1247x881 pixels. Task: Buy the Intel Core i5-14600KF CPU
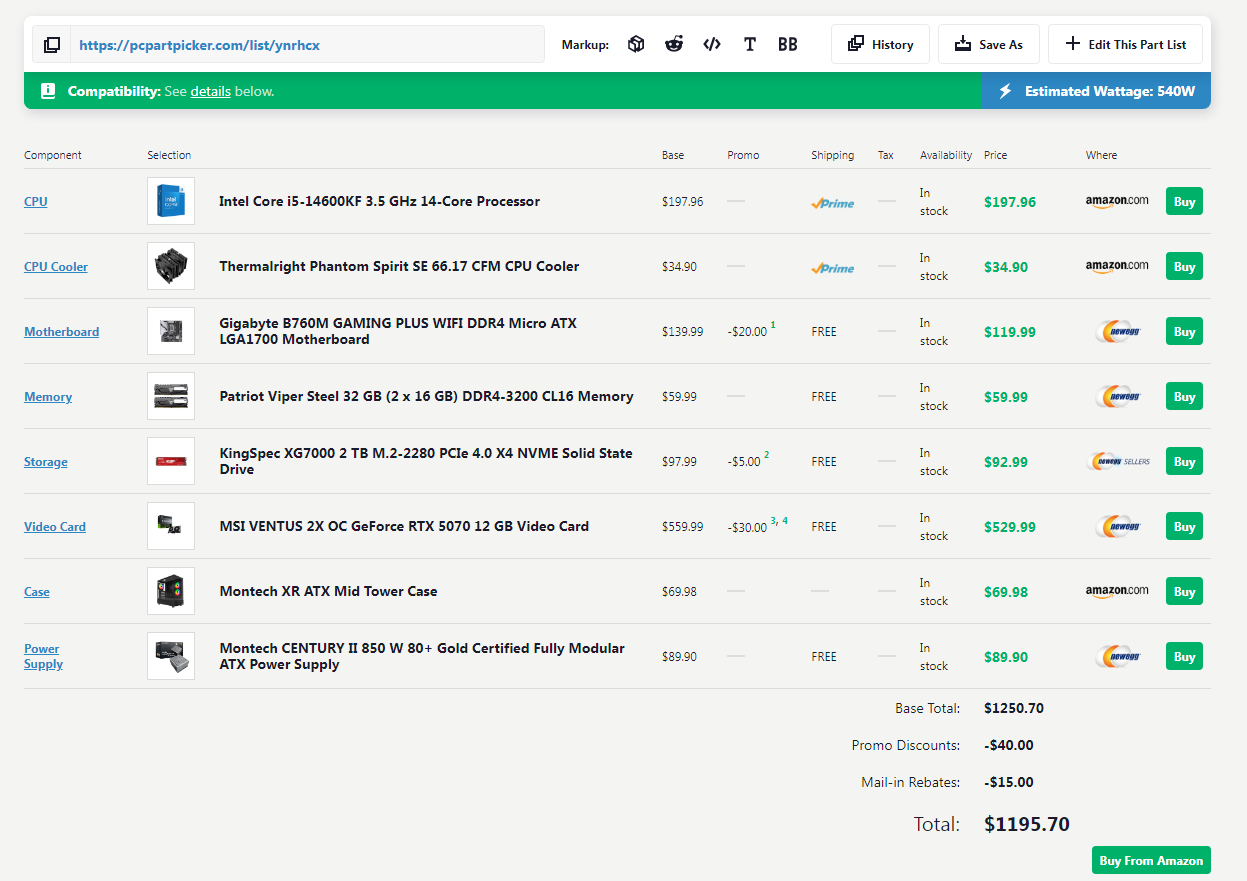pos(1184,201)
